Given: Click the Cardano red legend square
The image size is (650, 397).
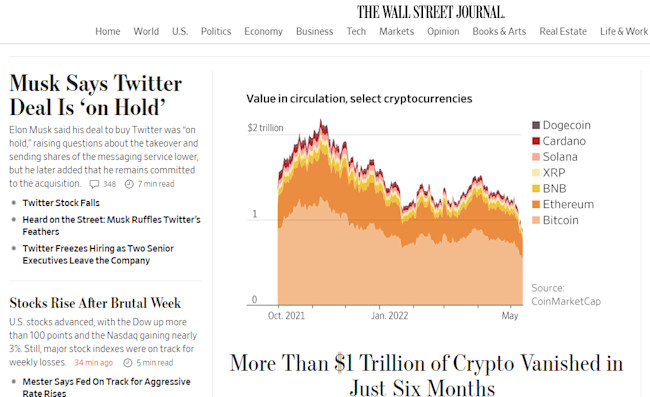Looking at the screenshot, I should coord(536,141).
